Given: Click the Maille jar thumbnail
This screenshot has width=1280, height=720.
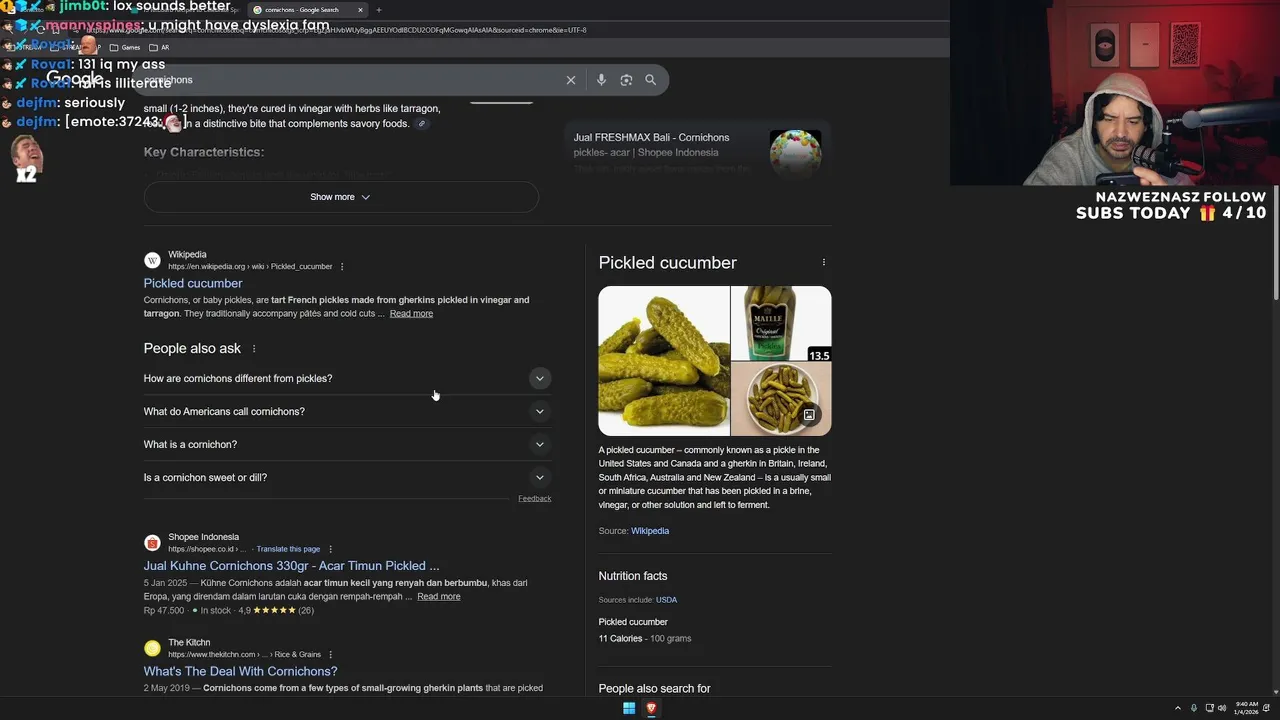Looking at the screenshot, I should point(781,323).
